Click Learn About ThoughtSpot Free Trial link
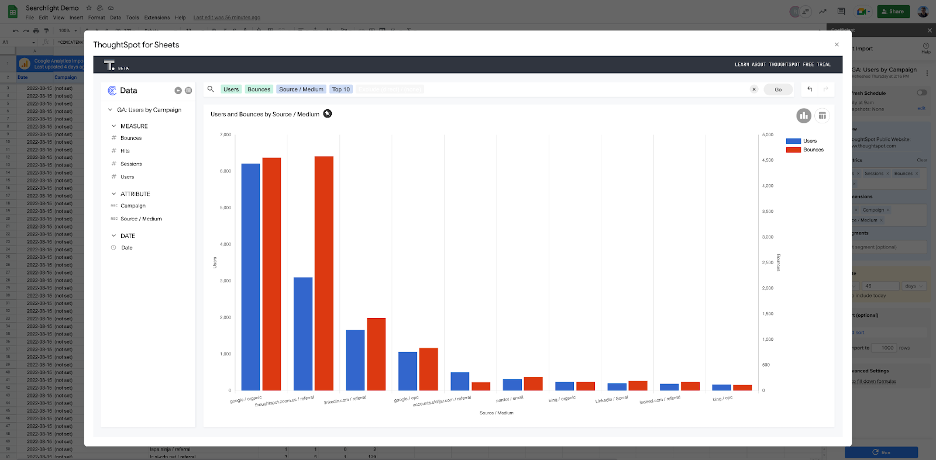 [x=785, y=64]
